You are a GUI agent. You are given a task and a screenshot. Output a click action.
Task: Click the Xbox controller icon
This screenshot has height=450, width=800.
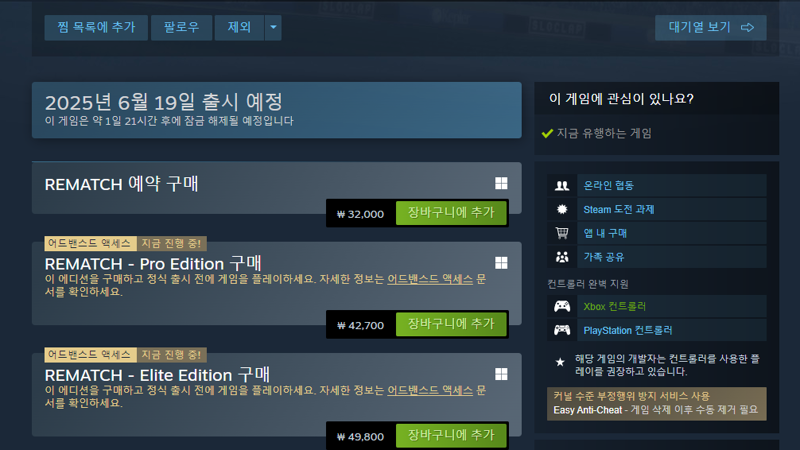562,306
